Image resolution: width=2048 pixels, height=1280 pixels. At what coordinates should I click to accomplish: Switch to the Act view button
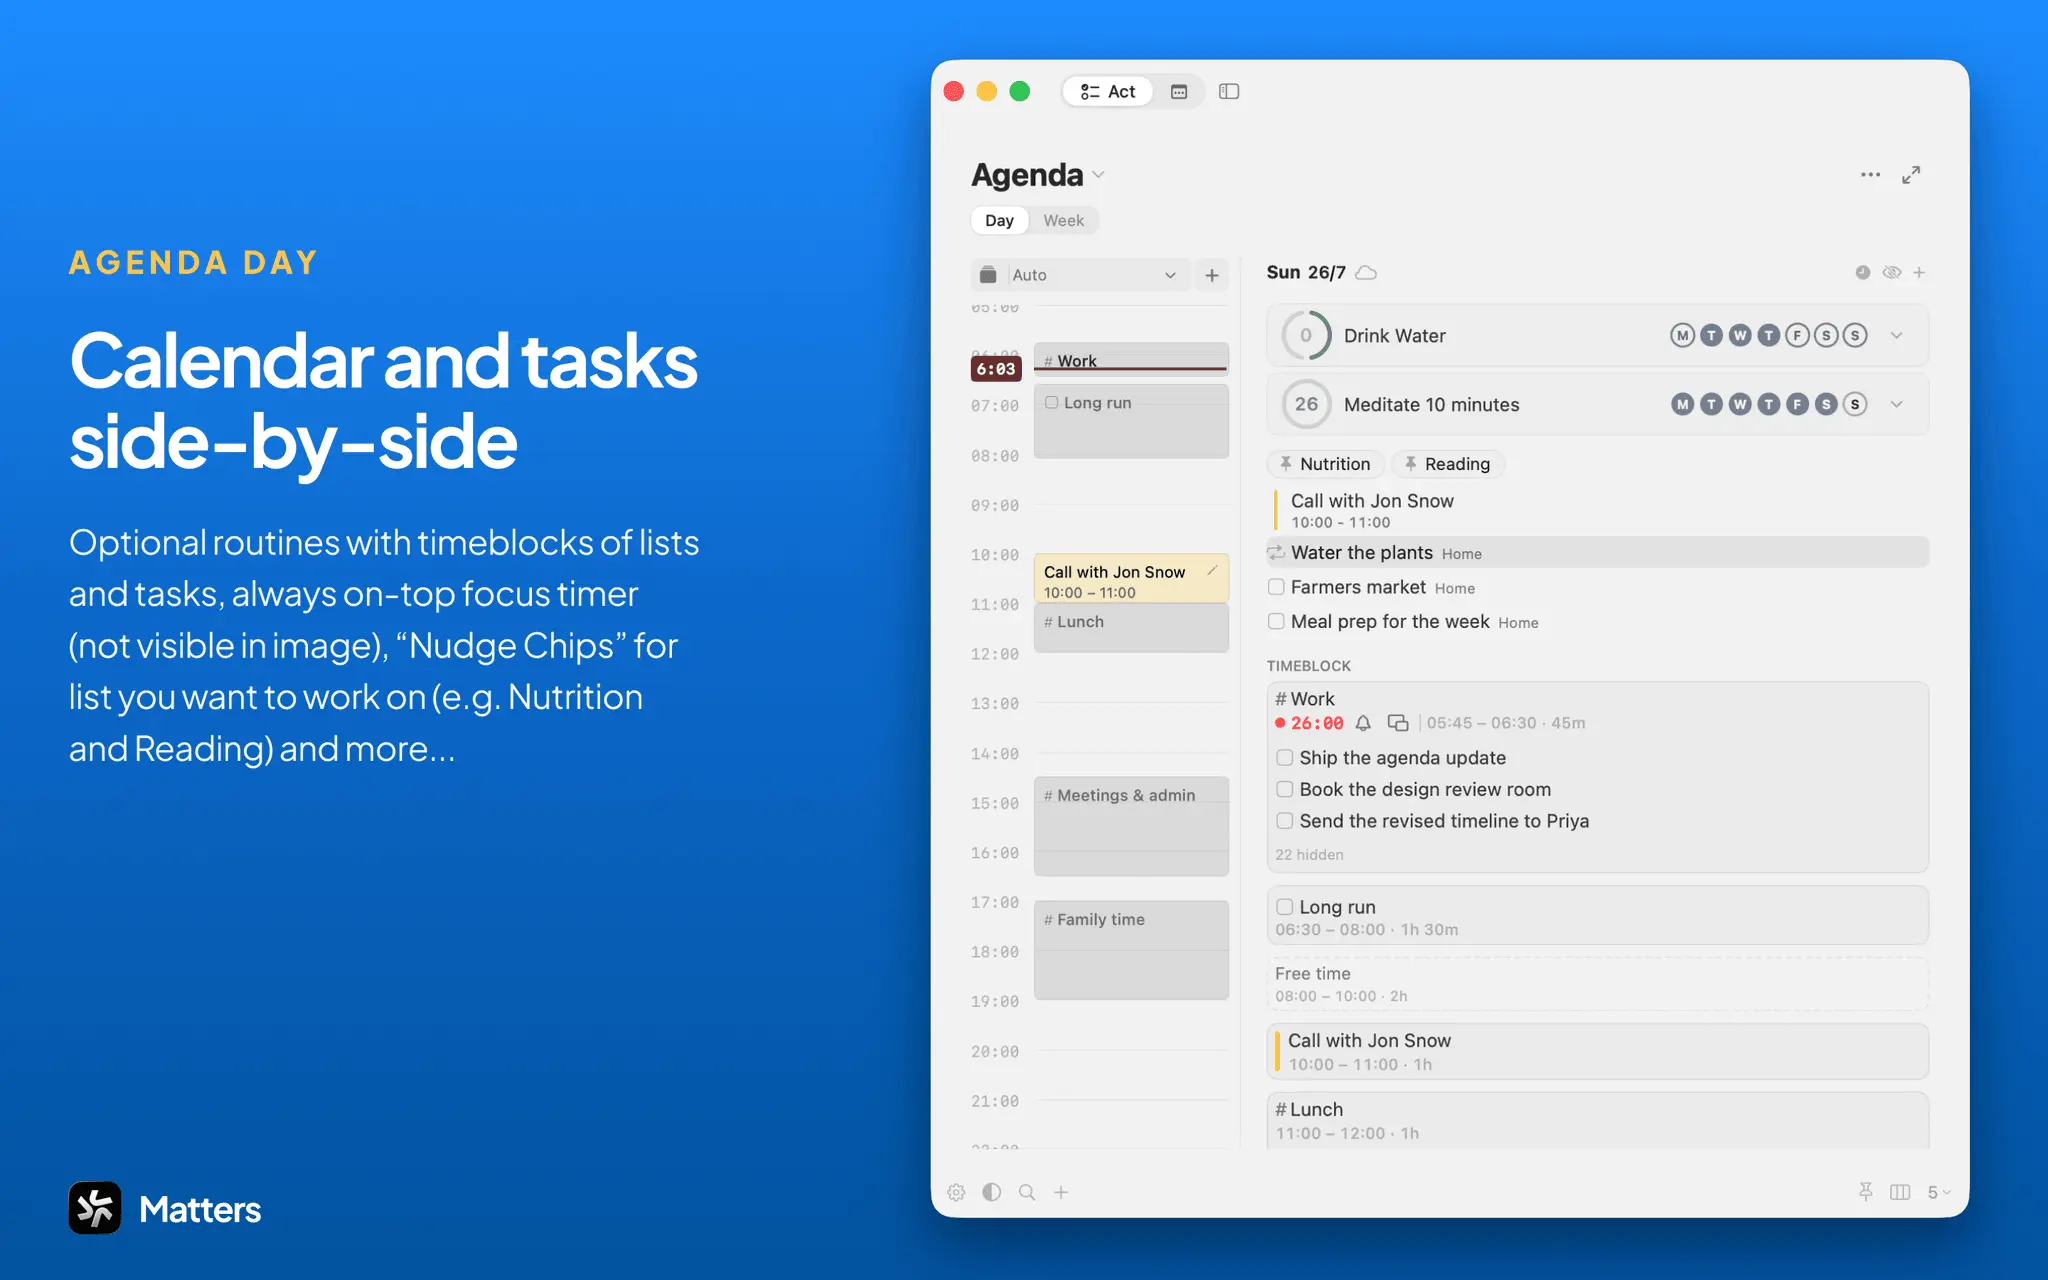tap(1107, 92)
